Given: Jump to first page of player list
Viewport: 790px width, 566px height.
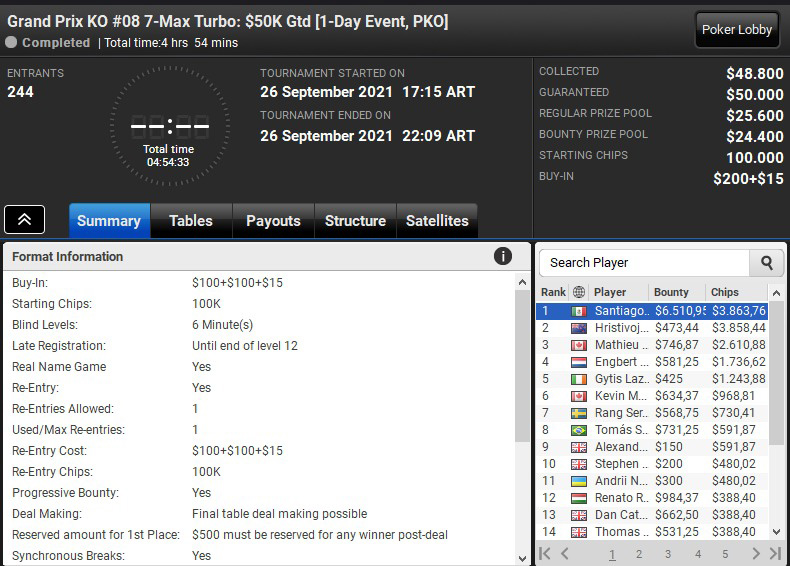Looking at the screenshot, I should (545, 553).
